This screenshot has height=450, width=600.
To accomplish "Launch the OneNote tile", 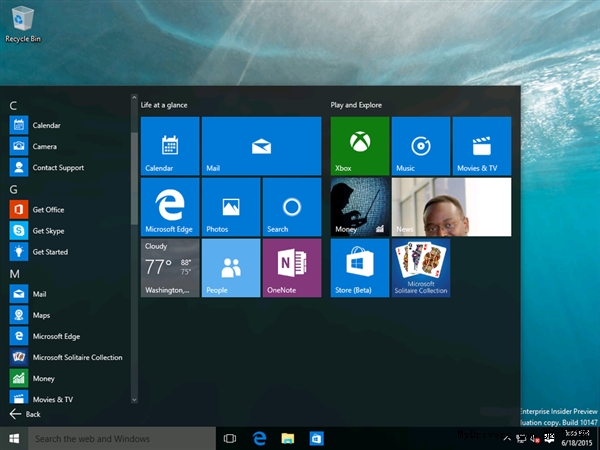I will pyautogui.click(x=292, y=268).
